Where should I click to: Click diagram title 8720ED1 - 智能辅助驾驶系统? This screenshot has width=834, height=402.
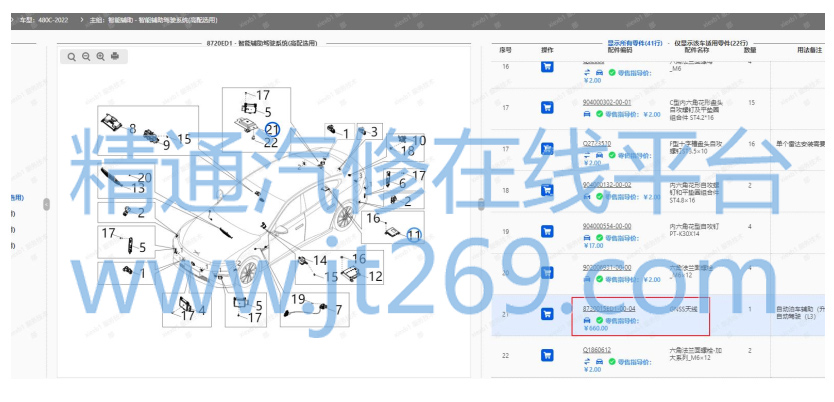(262, 43)
